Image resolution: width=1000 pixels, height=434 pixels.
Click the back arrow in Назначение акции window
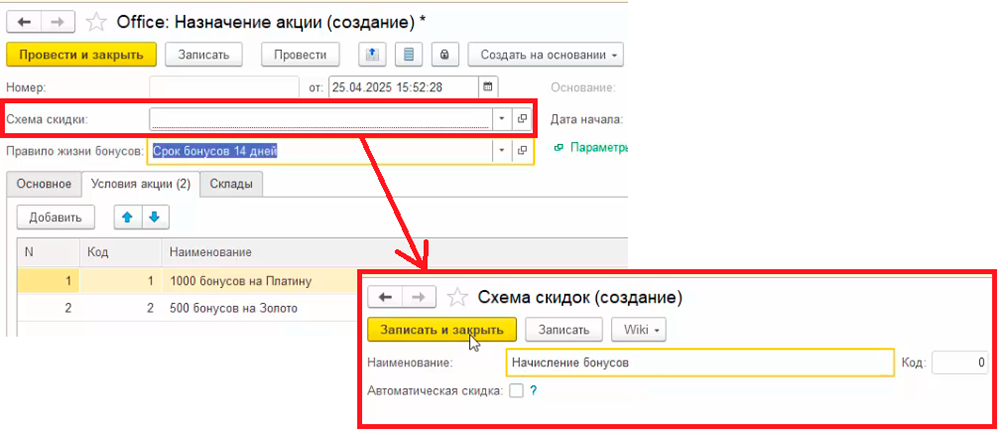pos(24,19)
